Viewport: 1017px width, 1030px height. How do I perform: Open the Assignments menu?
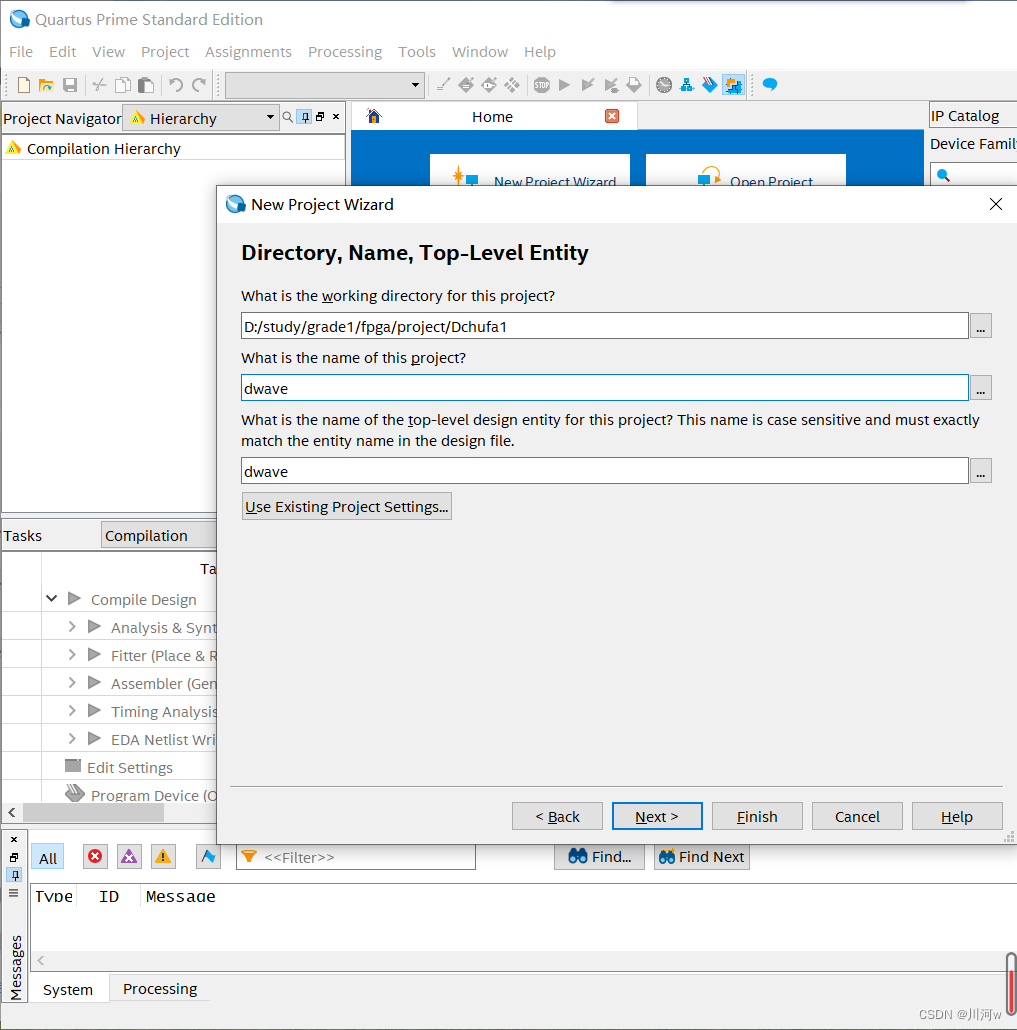click(x=248, y=52)
